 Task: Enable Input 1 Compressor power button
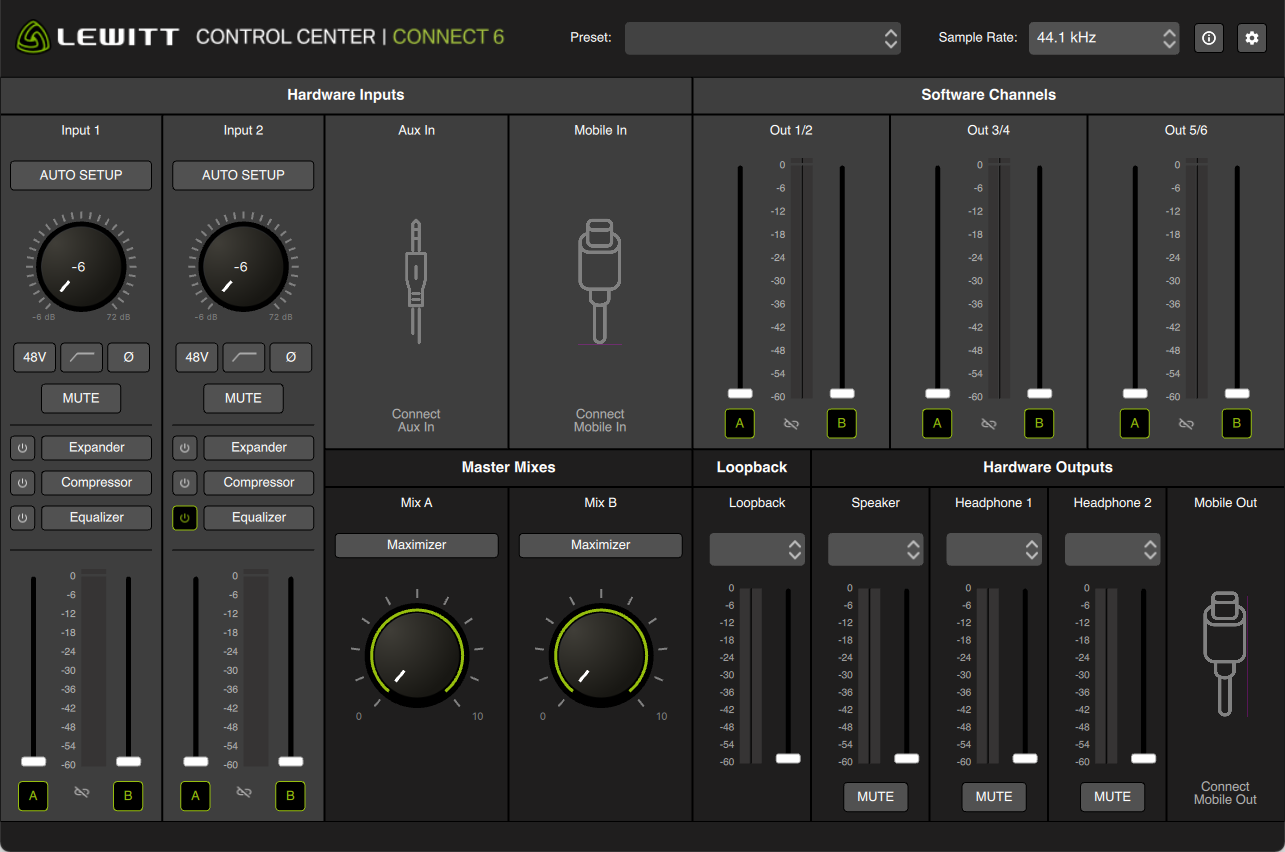tap(22, 483)
